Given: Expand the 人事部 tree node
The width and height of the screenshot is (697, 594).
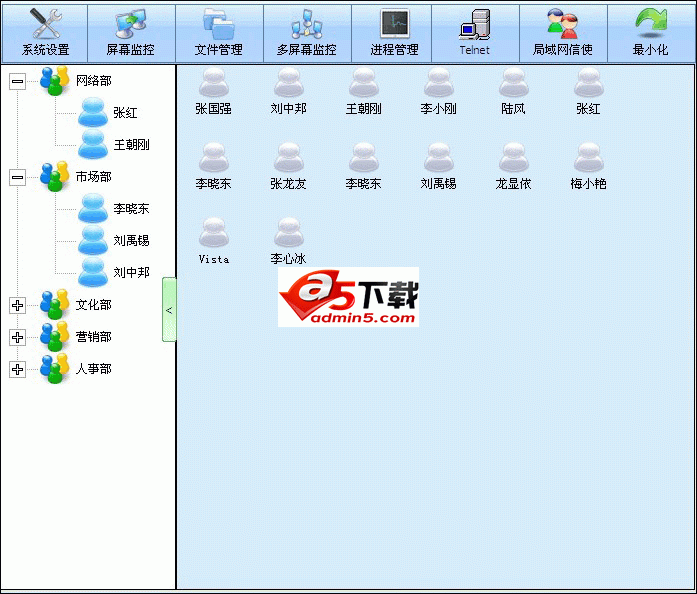Looking at the screenshot, I should (x=17, y=369).
